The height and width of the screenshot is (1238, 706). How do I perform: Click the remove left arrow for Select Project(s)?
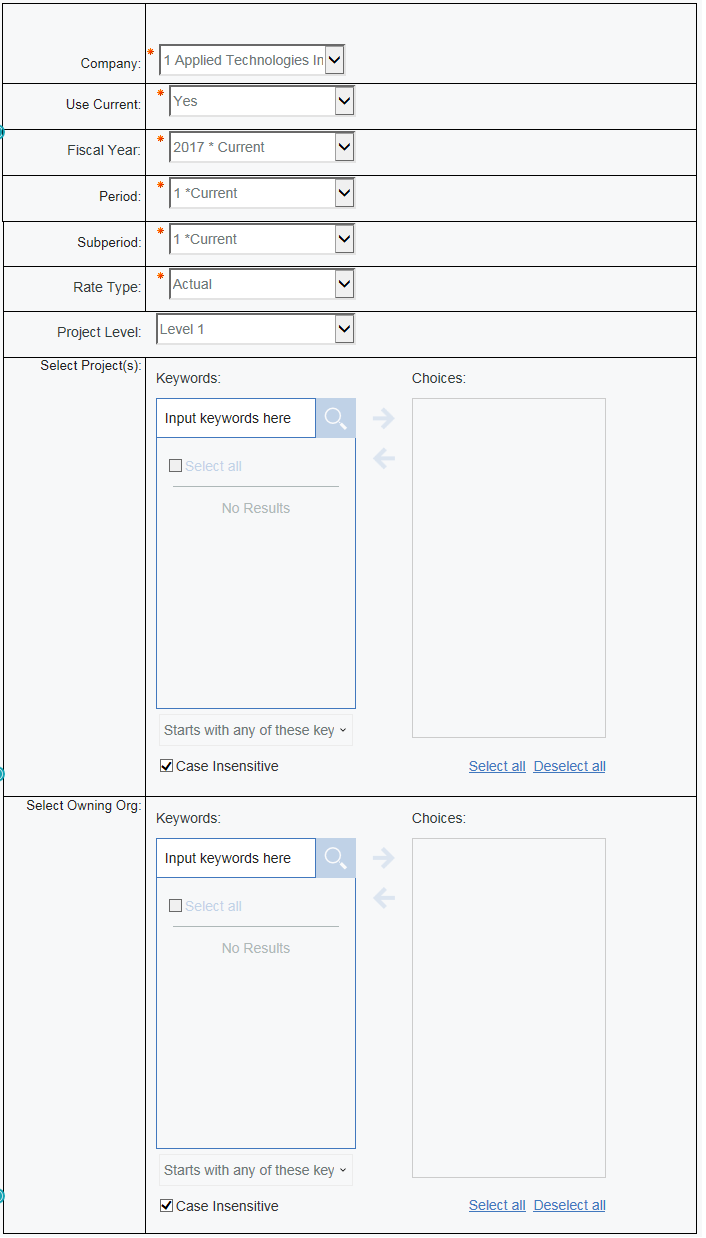pyautogui.click(x=383, y=459)
